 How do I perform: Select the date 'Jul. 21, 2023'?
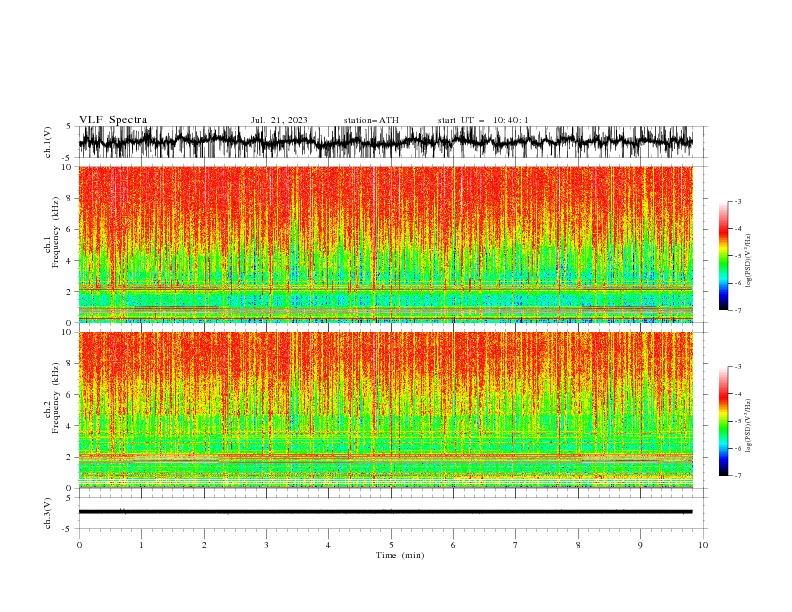tap(279, 120)
